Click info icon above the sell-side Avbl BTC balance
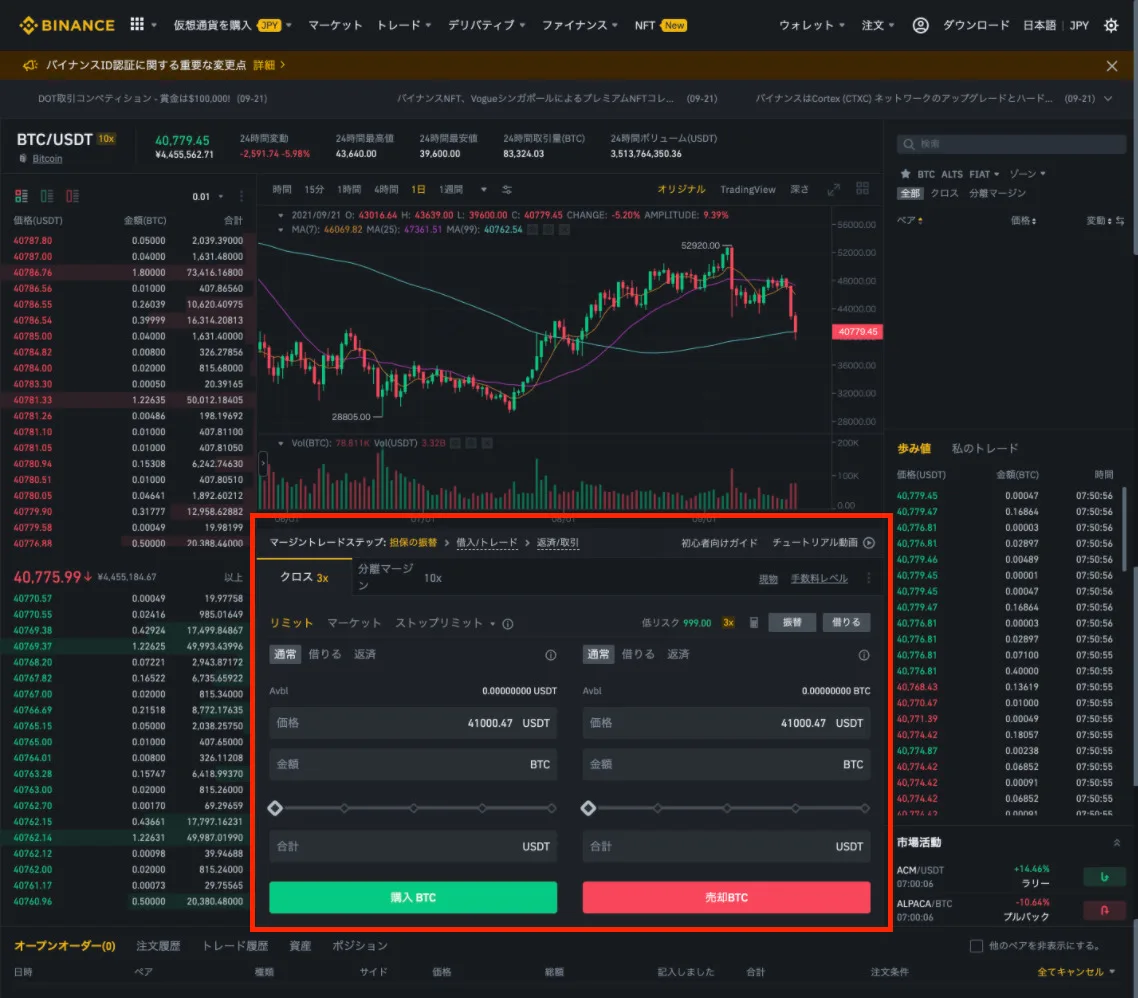 (x=864, y=655)
